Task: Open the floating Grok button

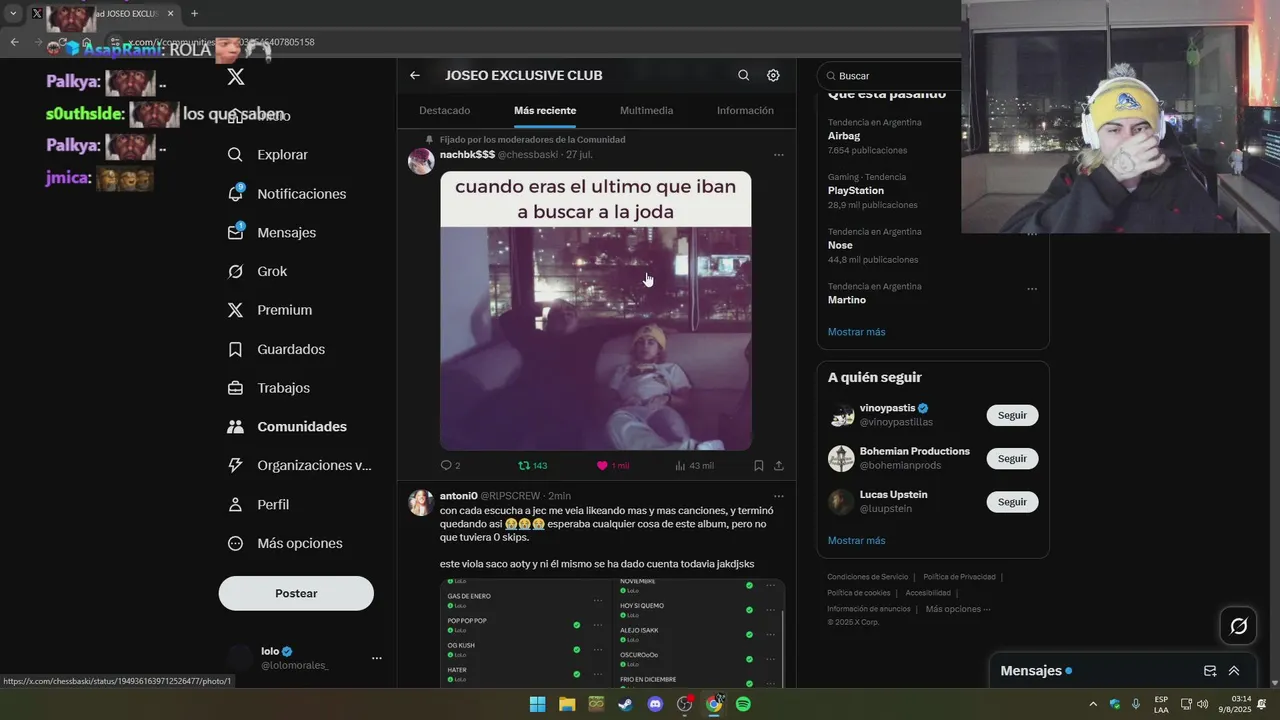Action: point(1238,626)
